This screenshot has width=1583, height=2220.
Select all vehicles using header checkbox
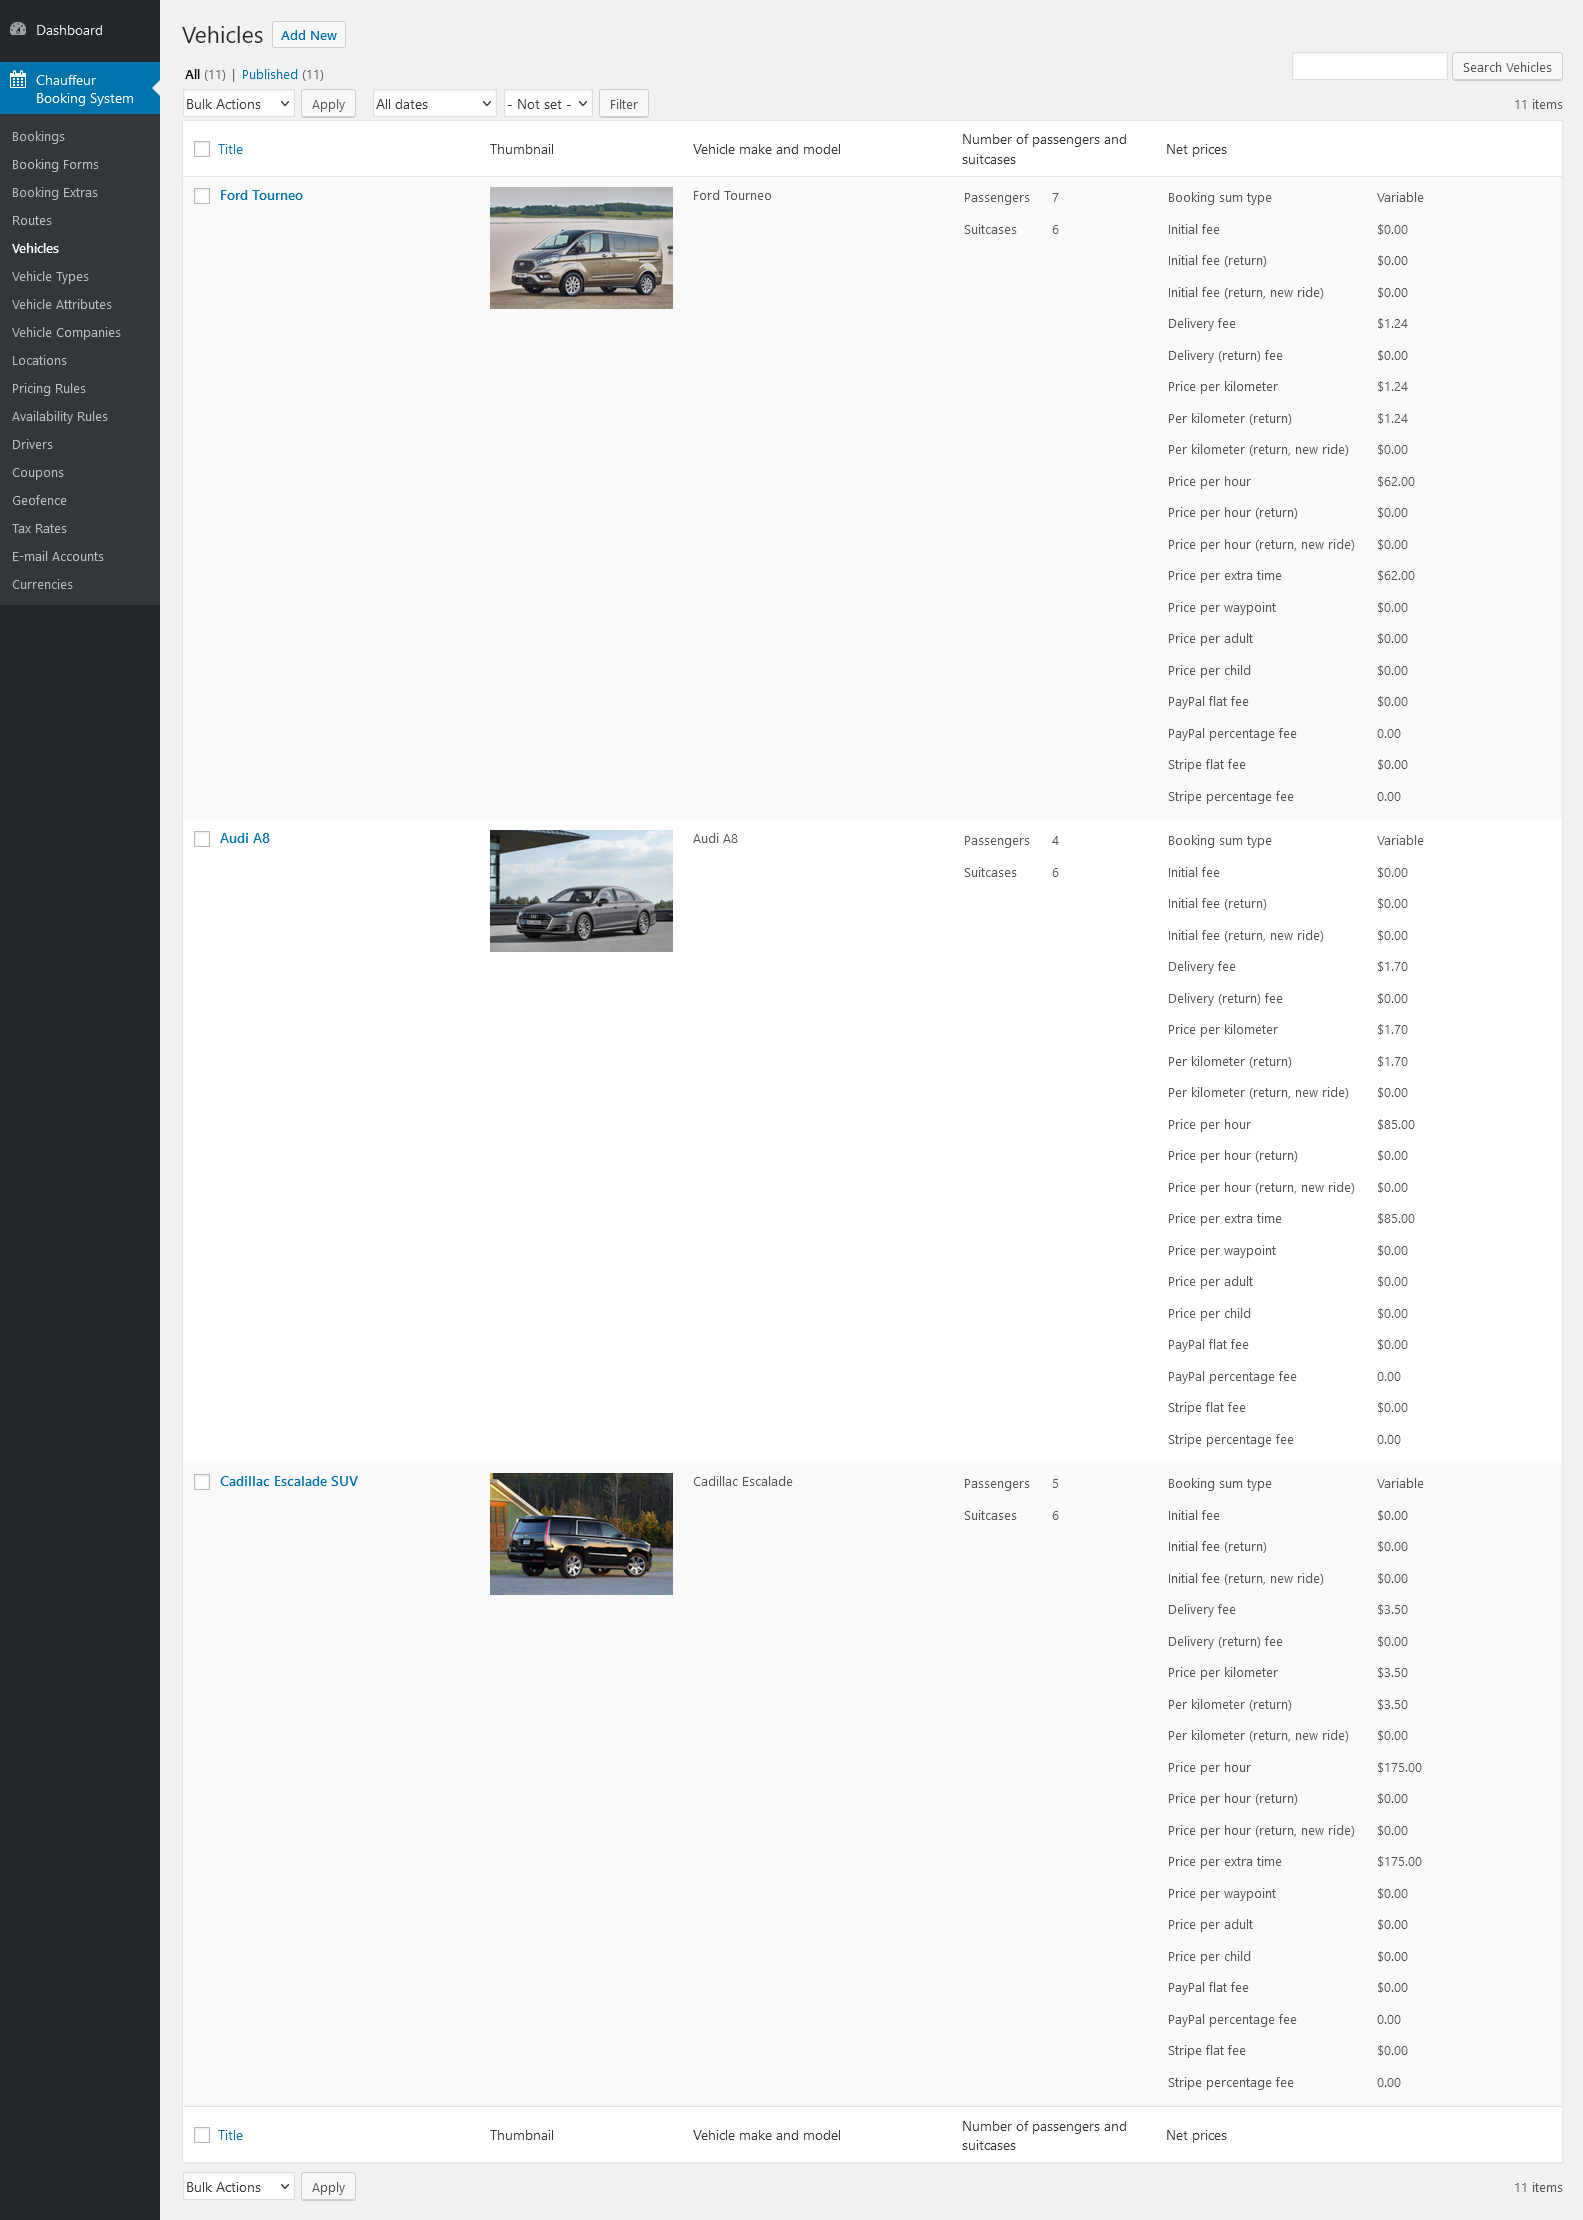tap(202, 149)
